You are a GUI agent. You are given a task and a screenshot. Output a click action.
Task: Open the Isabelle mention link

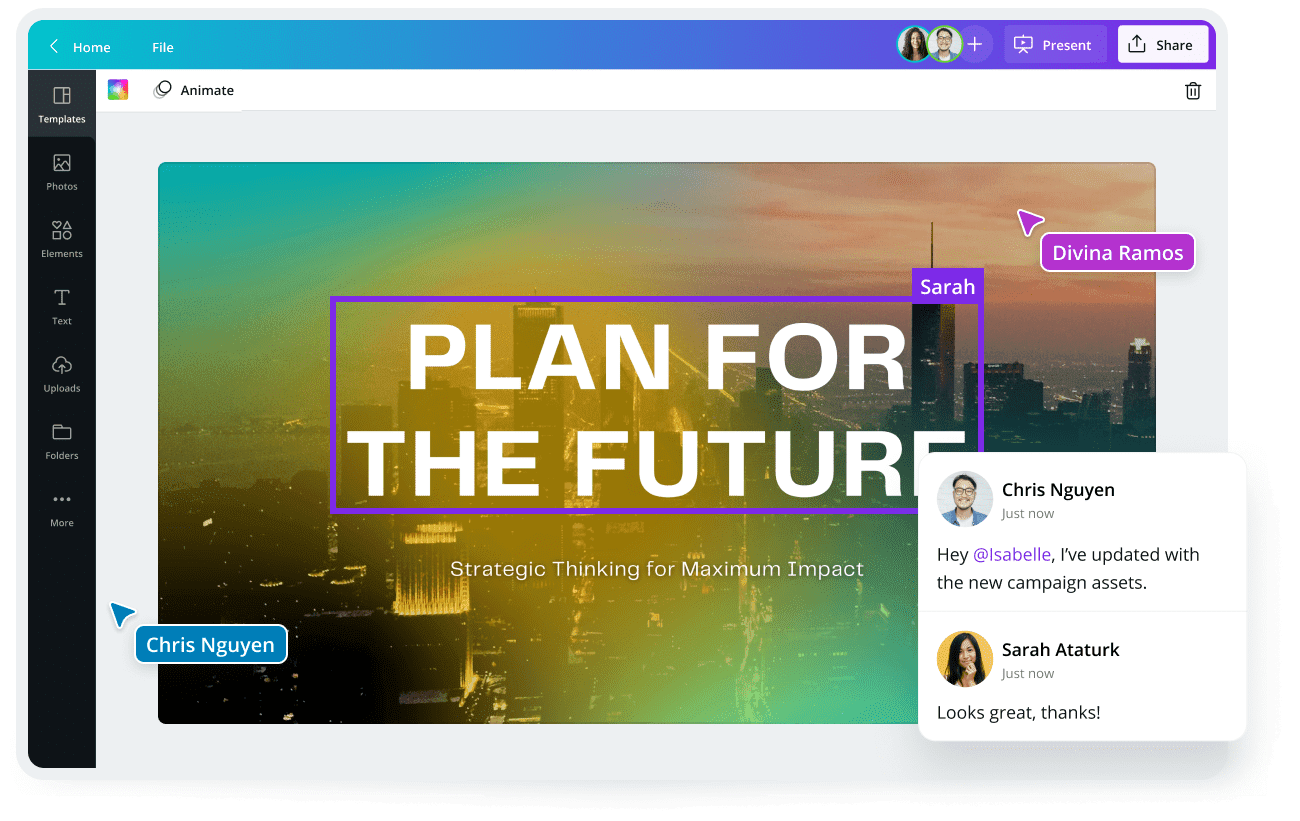[x=1013, y=554]
